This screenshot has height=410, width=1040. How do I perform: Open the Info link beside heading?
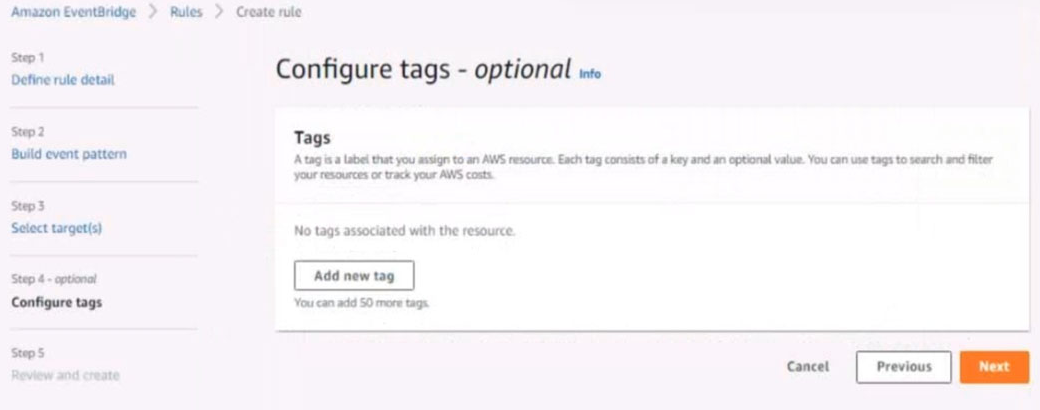[590, 74]
